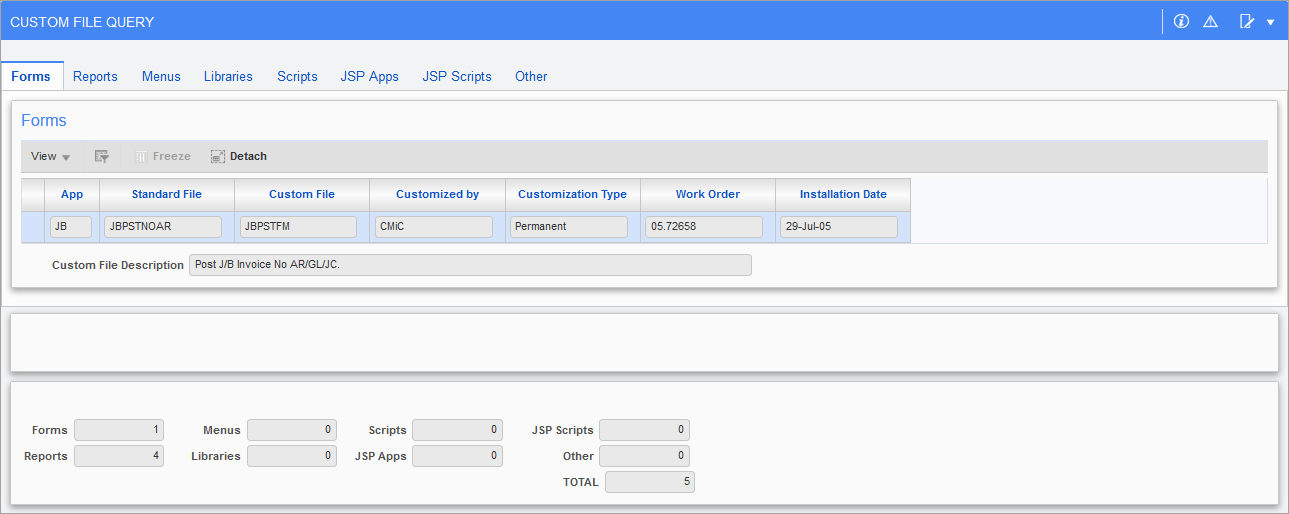Click the CUSTOM FILE QUERY title

[82, 22]
